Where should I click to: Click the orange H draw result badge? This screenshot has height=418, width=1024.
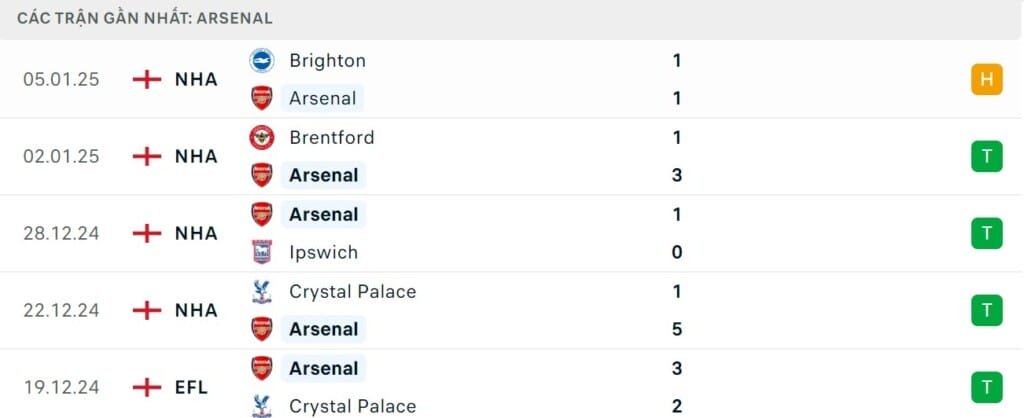coord(986,80)
